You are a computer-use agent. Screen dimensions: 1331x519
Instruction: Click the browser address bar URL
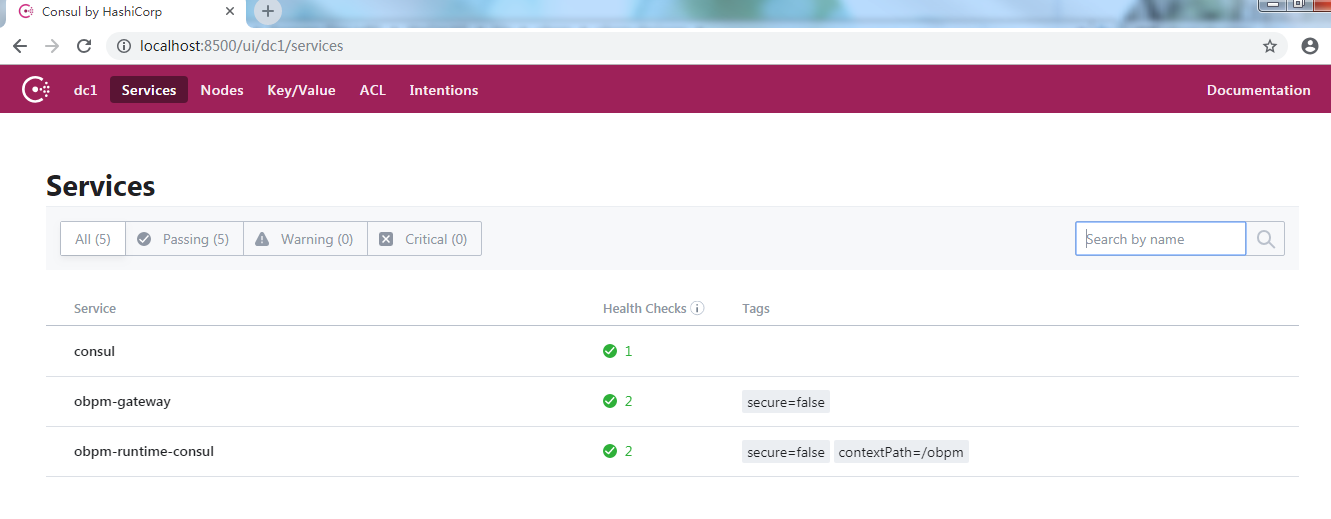click(241, 46)
